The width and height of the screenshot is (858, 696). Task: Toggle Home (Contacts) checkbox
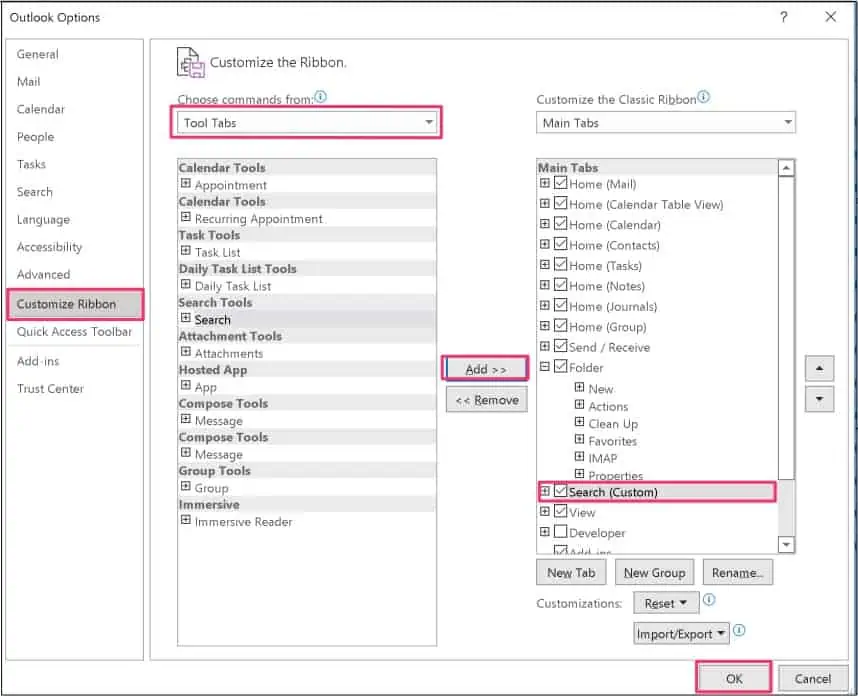click(560, 244)
